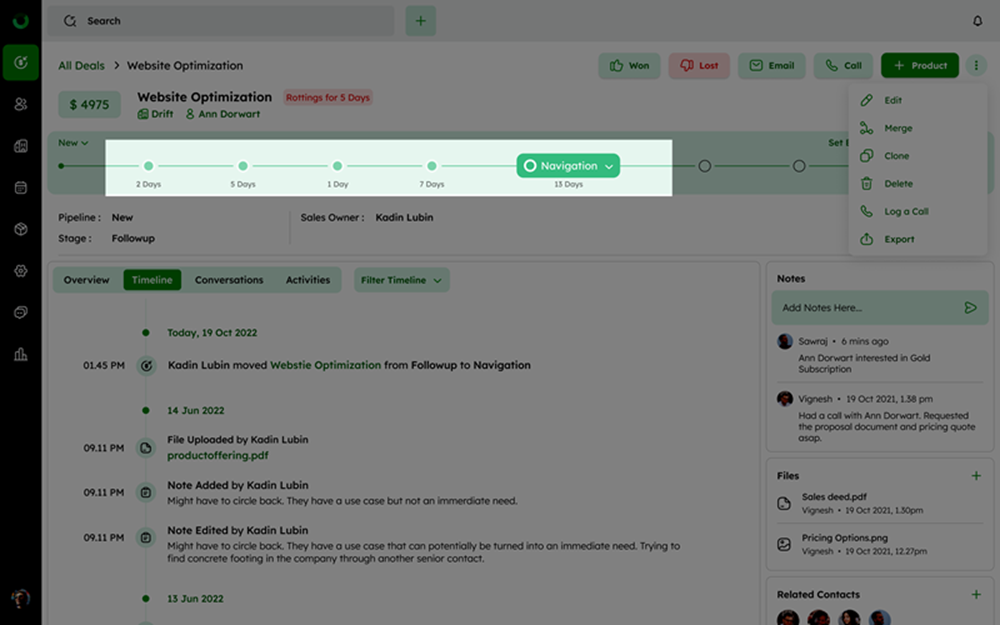Click the $ 4975 deal value badge
Image resolution: width=1000 pixels, height=625 pixels.
coord(89,105)
